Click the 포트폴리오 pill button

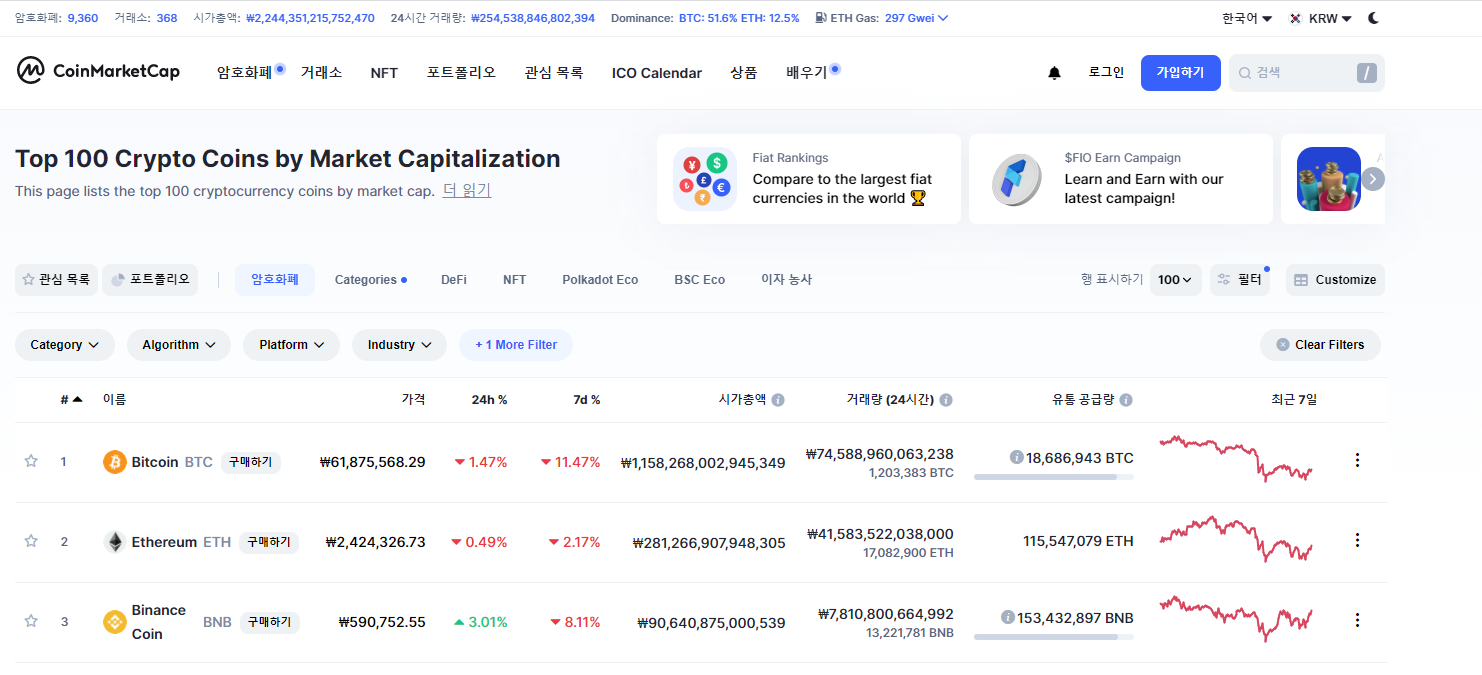point(150,280)
